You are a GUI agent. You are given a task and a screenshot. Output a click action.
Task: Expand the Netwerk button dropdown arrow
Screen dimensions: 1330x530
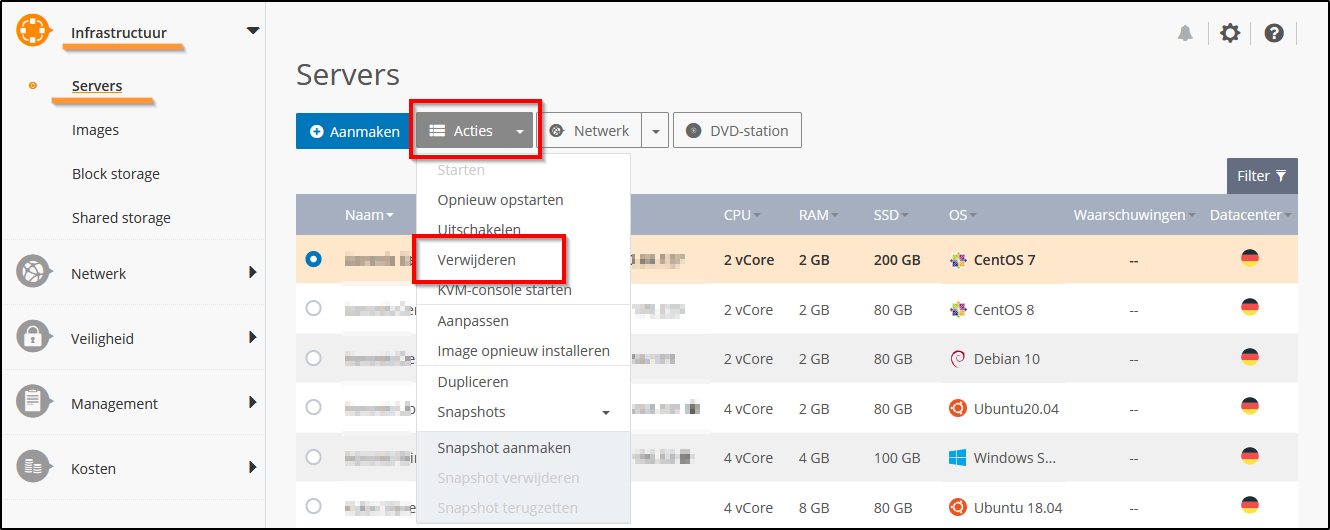point(655,131)
